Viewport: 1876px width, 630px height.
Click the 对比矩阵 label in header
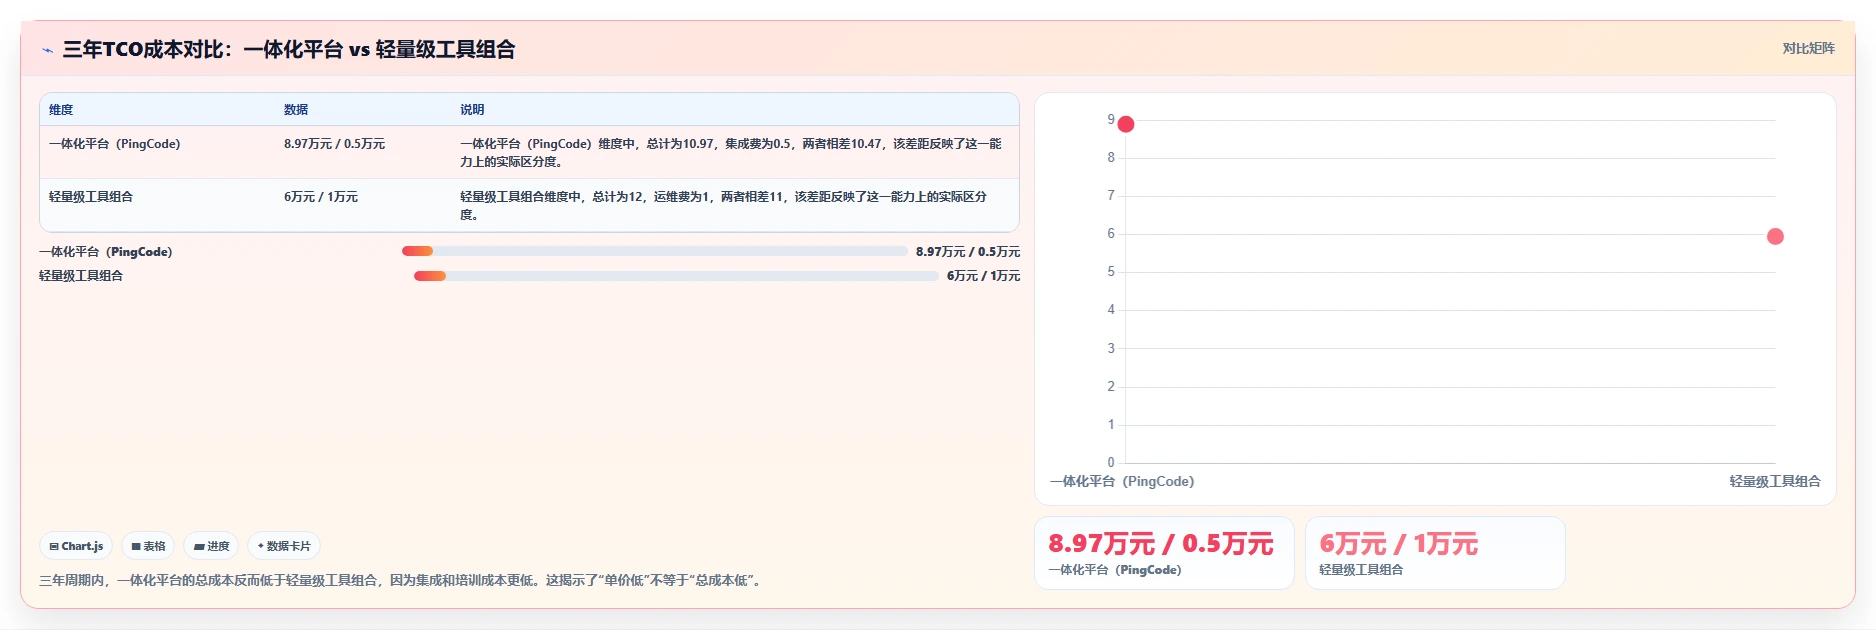point(1808,48)
